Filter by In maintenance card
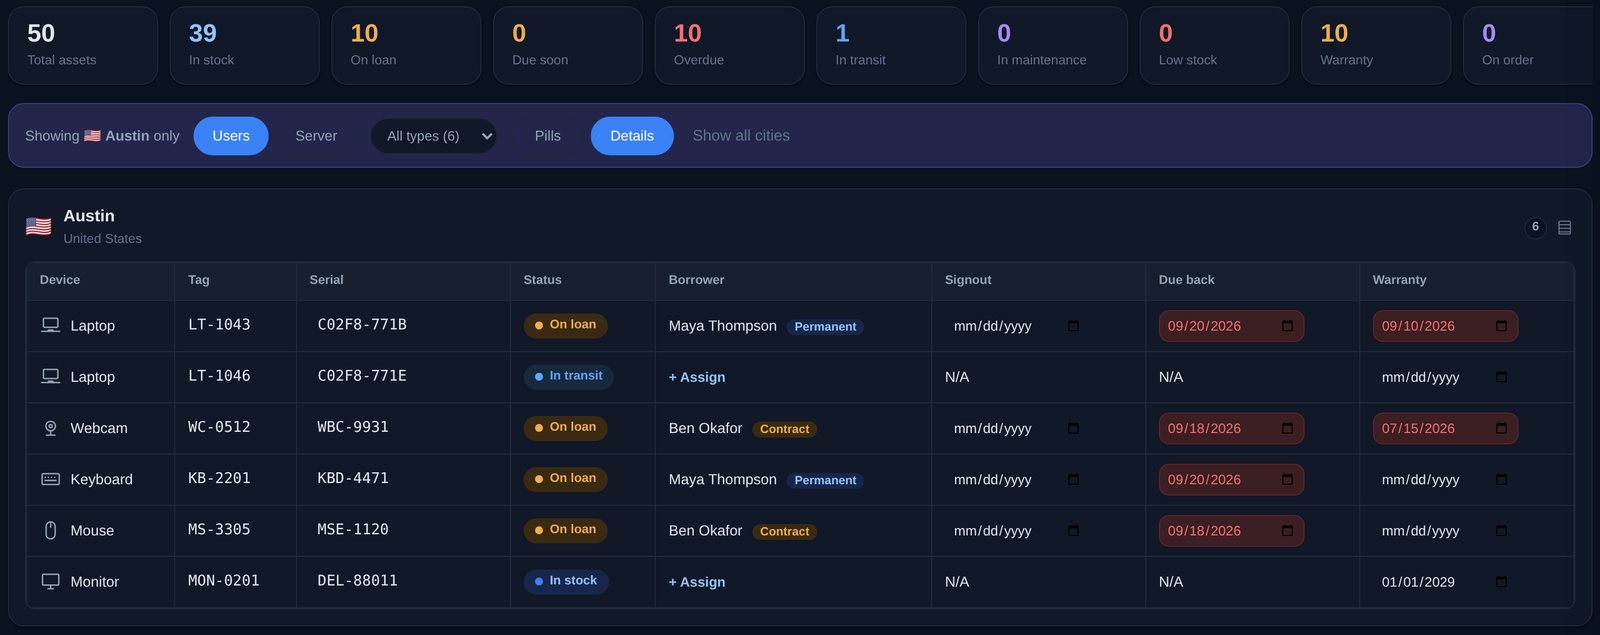The image size is (1600, 635). [x=1053, y=46]
